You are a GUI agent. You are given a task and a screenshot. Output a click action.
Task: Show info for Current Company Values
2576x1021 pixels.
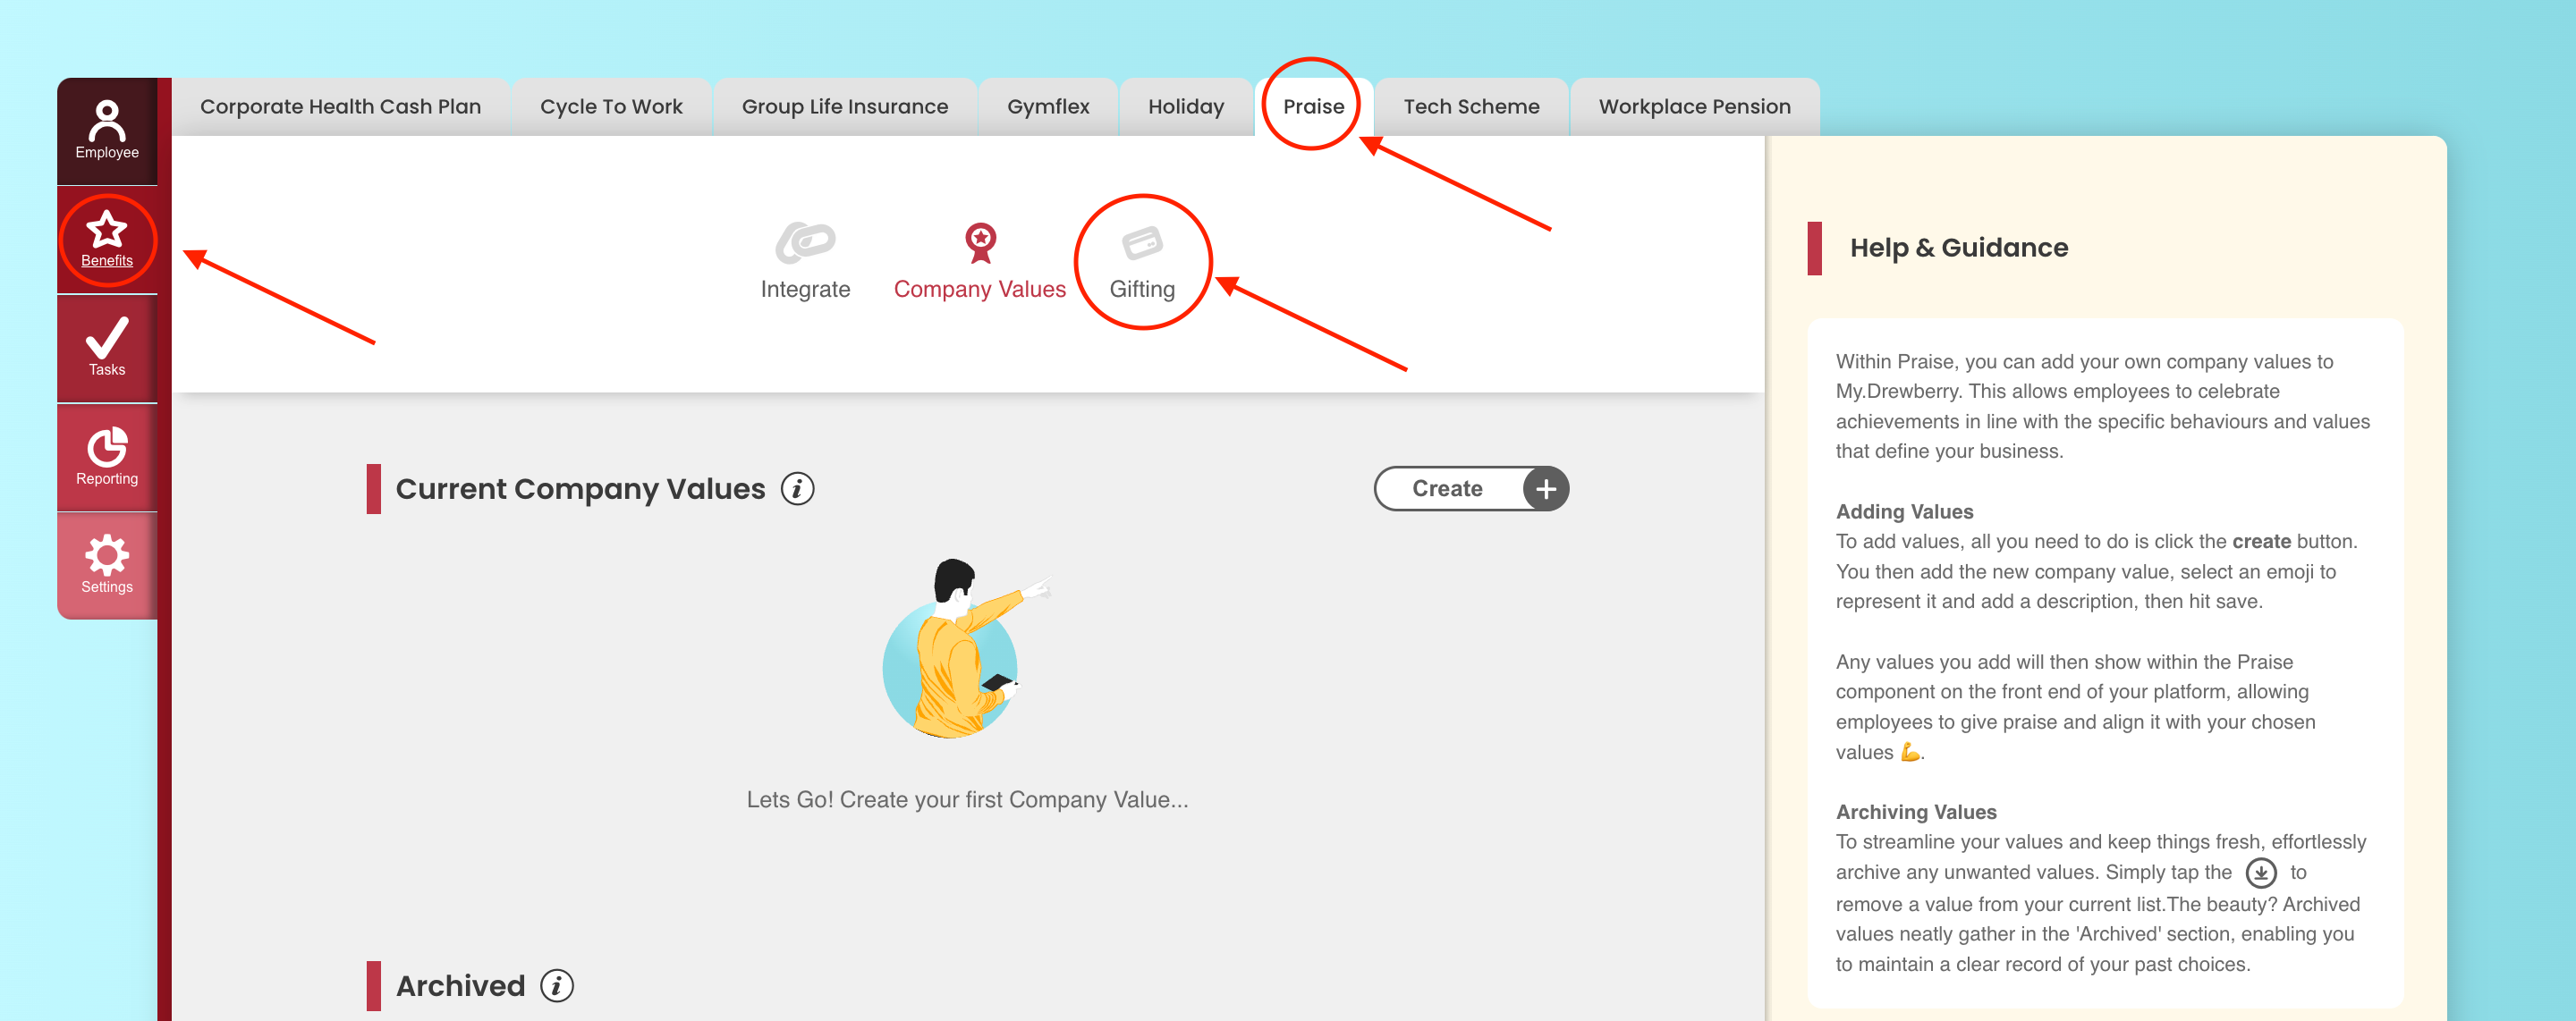pos(797,489)
